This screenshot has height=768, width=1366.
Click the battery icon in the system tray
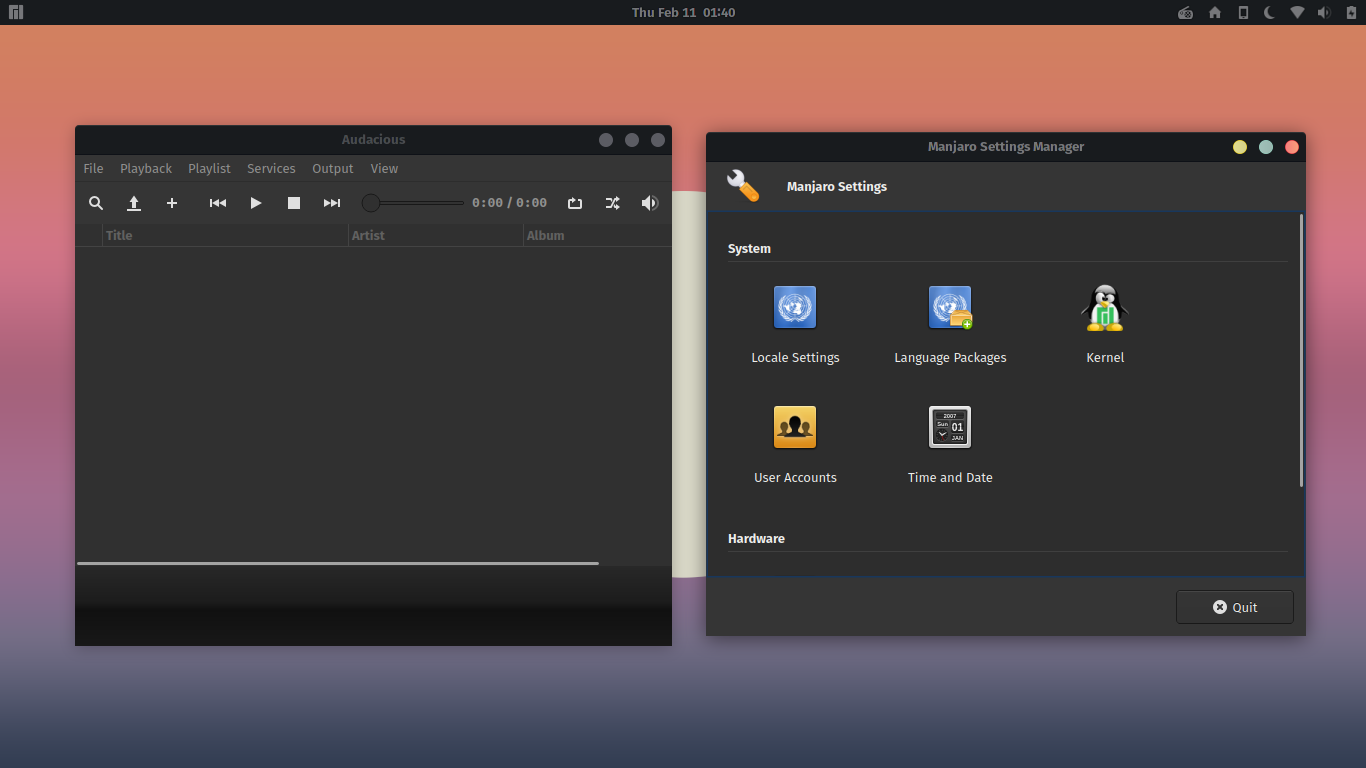pos(1349,12)
